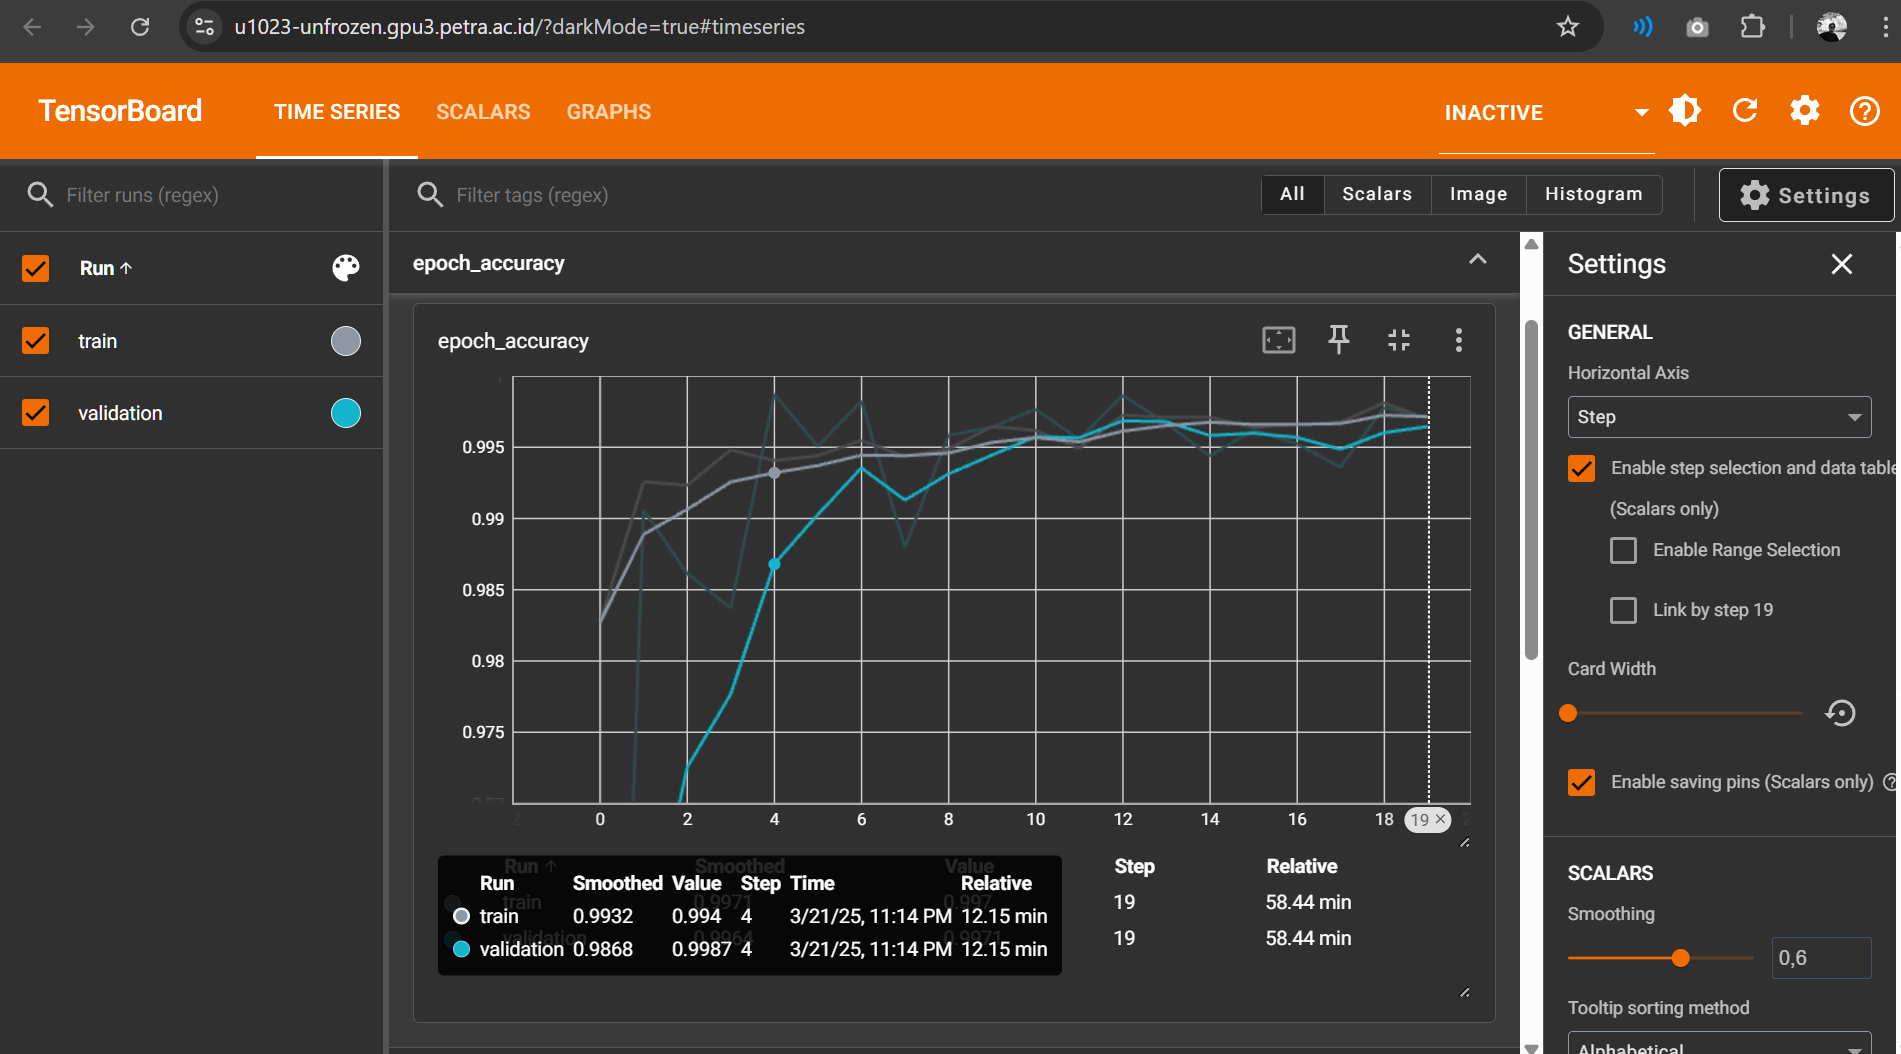Screen dimensions: 1901x1054
Task: Uncheck the validation run checkbox
Action: 36,413
